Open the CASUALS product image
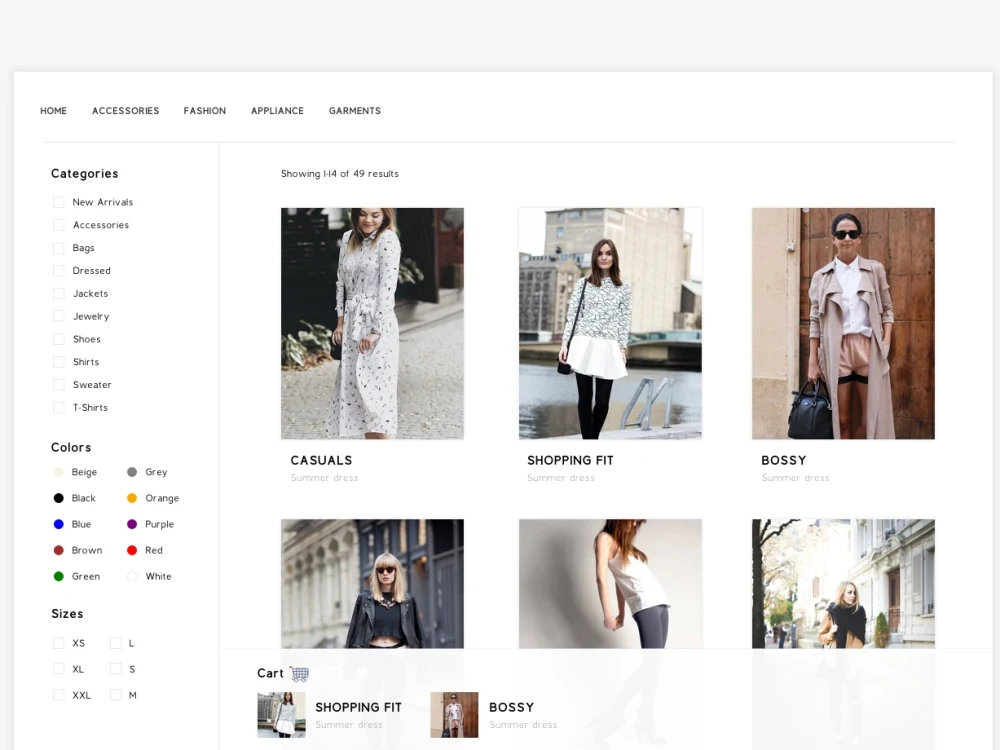 pyautogui.click(x=372, y=323)
